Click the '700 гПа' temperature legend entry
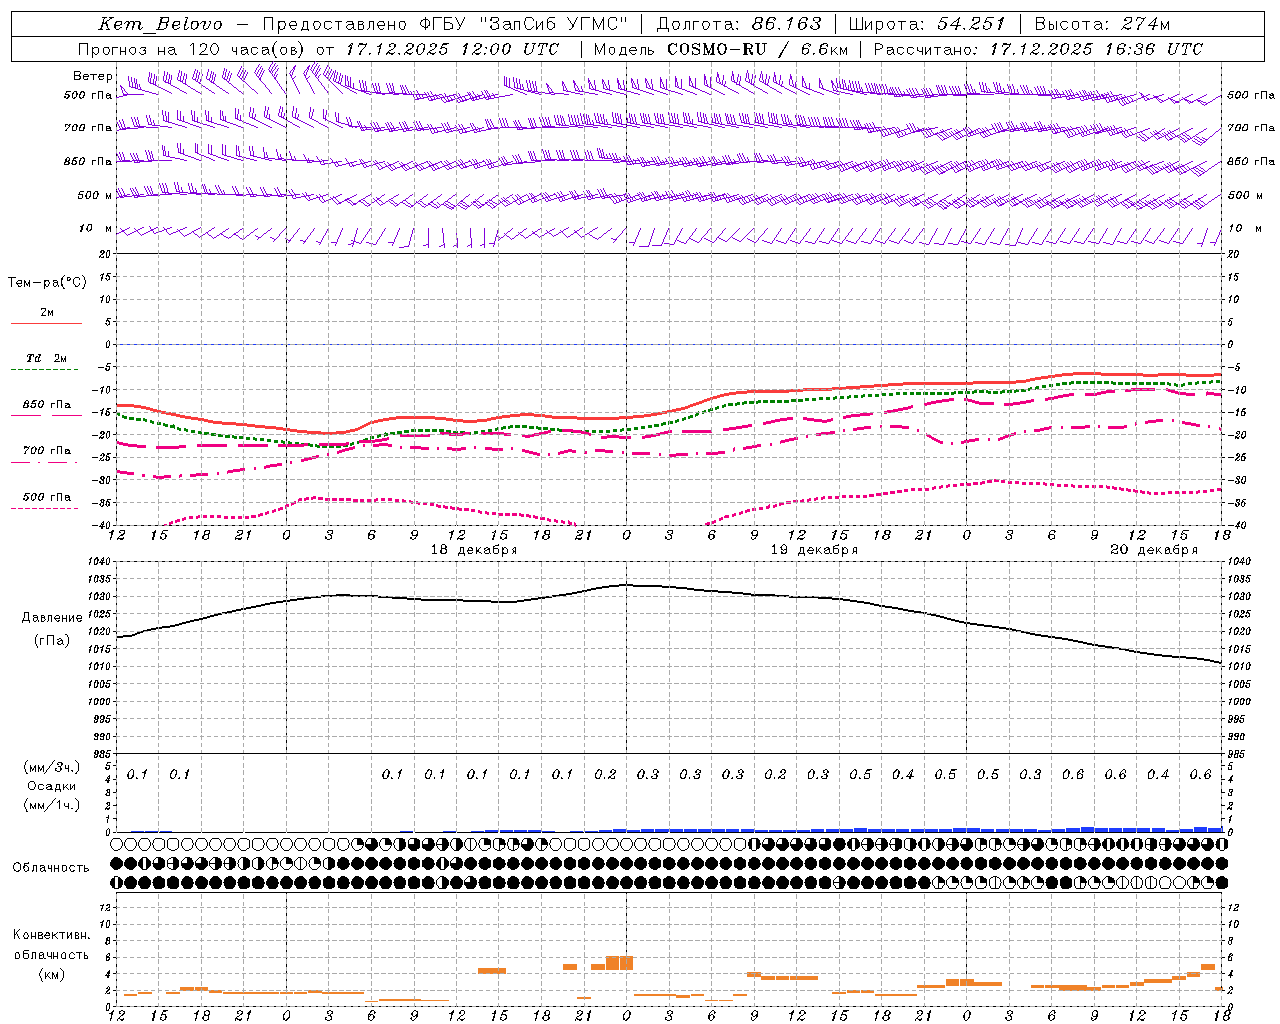This screenshot has height=1024, width=1280. [47, 451]
